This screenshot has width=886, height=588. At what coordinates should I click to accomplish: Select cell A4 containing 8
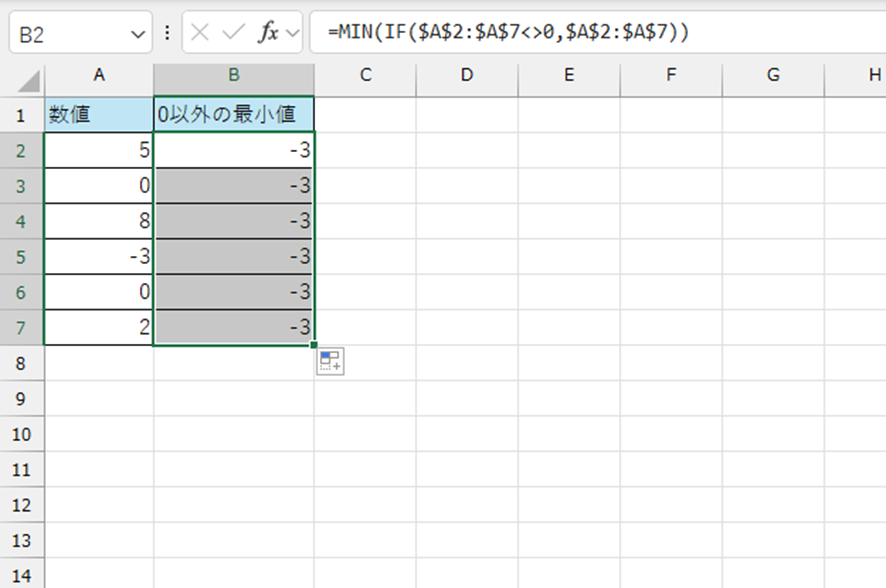point(99,221)
